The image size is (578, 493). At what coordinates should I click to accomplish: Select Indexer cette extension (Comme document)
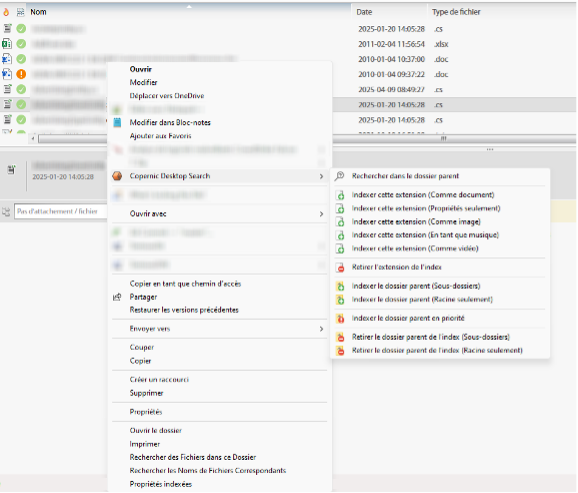pyautogui.click(x=423, y=195)
